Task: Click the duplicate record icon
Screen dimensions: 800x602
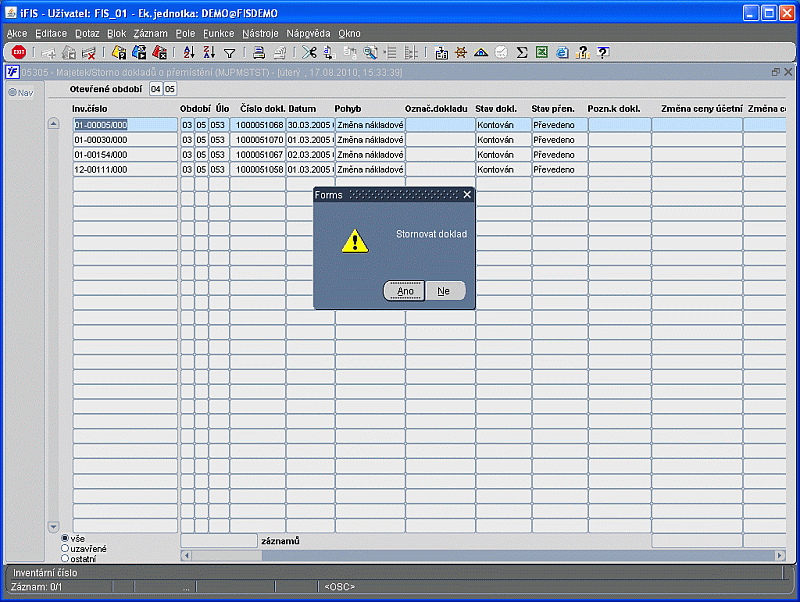Action: point(69,53)
